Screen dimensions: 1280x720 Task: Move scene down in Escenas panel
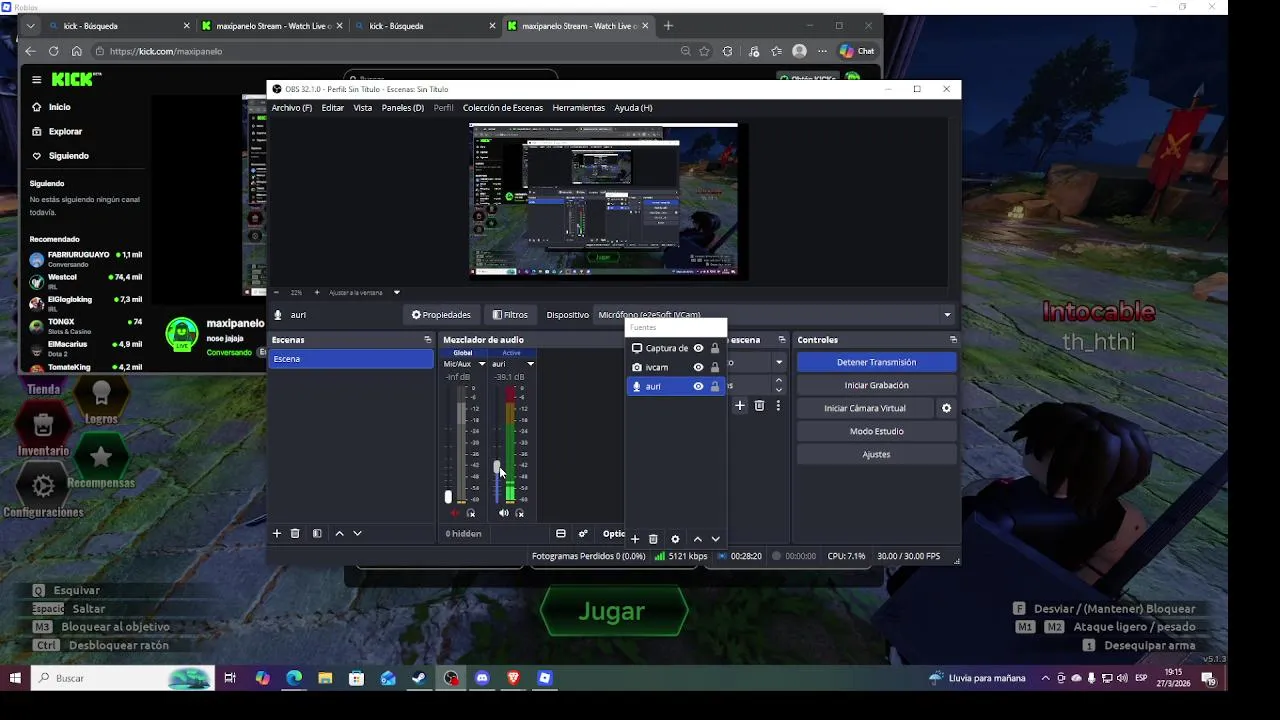[357, 533]
